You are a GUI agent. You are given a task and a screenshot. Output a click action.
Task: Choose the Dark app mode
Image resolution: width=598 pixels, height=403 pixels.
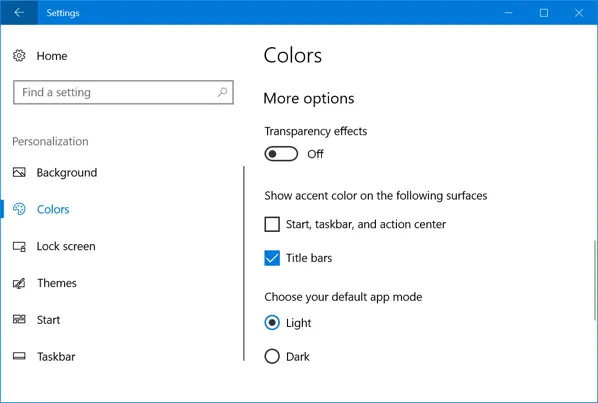pos(272,356)
